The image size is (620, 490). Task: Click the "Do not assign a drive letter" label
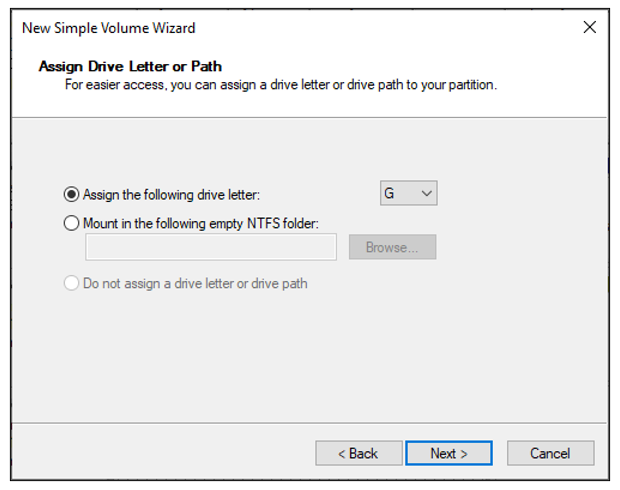tap(195, 284)
